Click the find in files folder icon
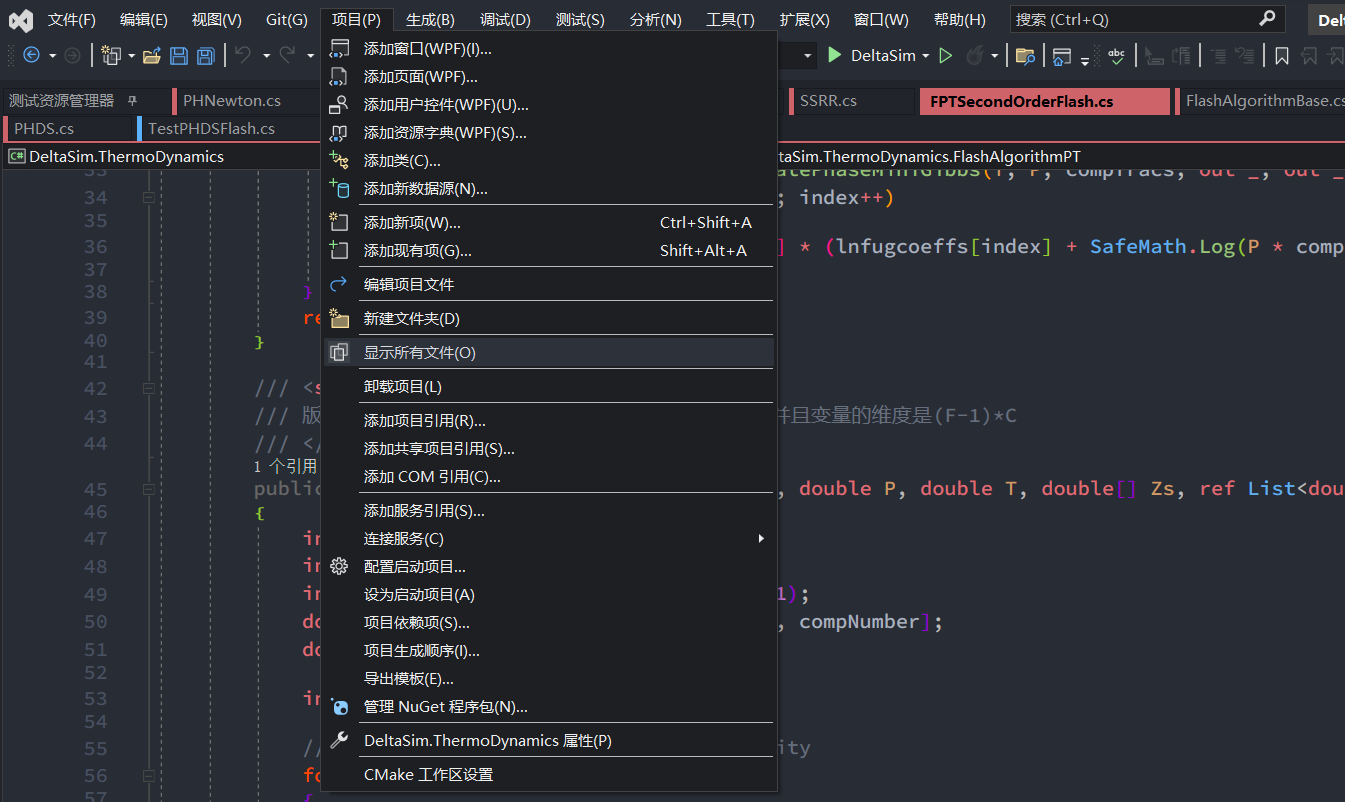 point(1025,56)
